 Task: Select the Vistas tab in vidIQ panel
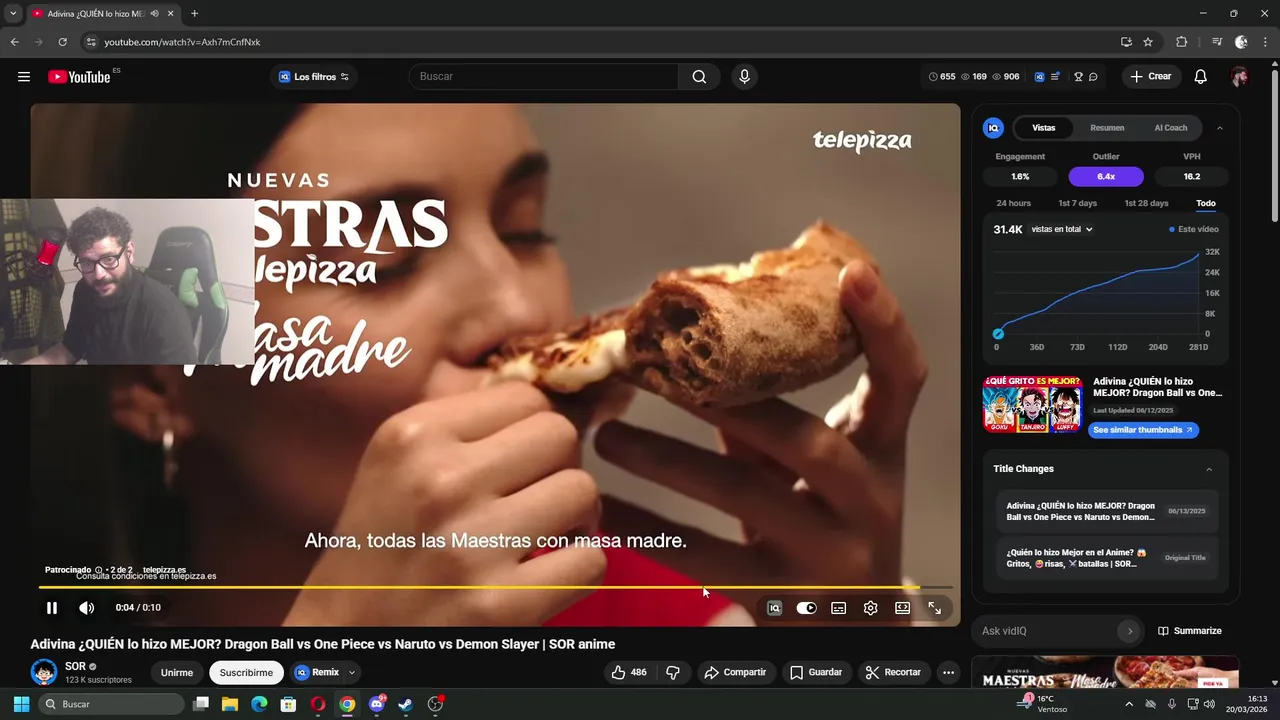tap(1044, 128)
